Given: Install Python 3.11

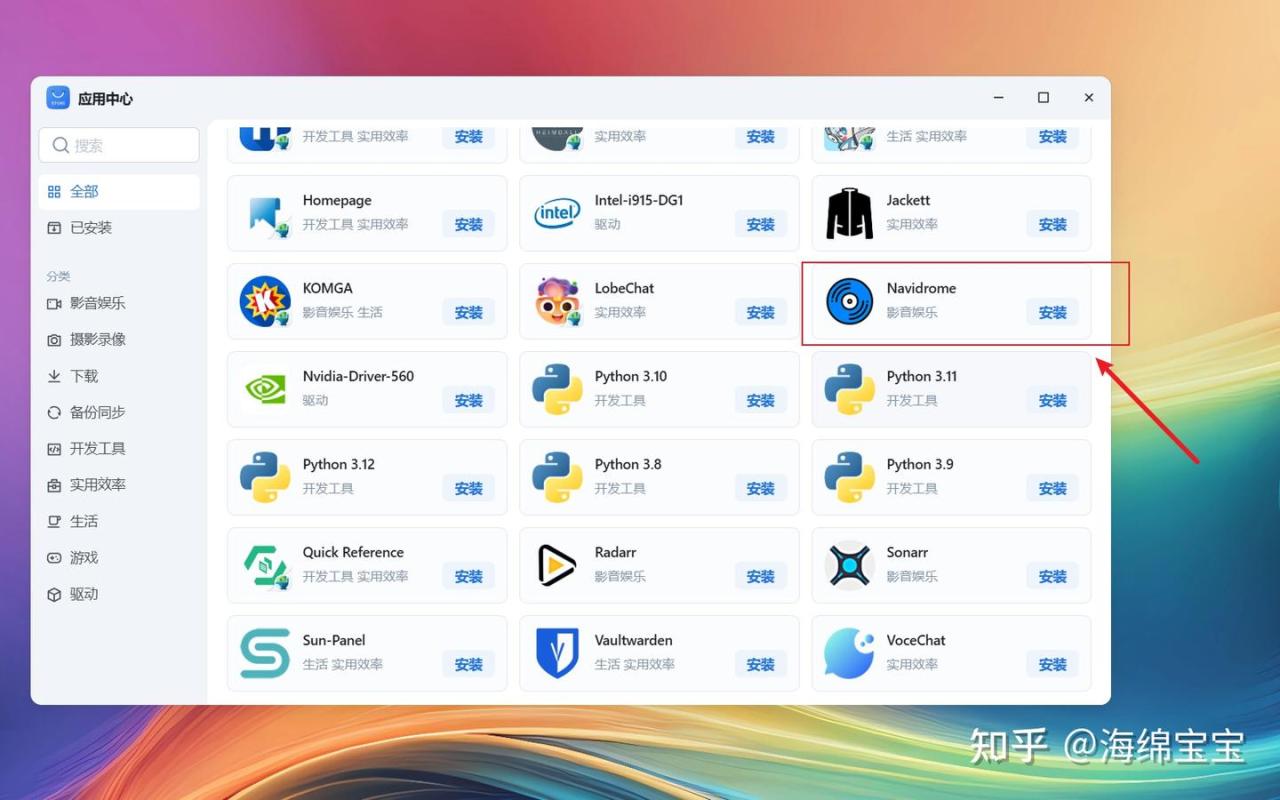Looking at the screenshot, I should click(1053, 400).
